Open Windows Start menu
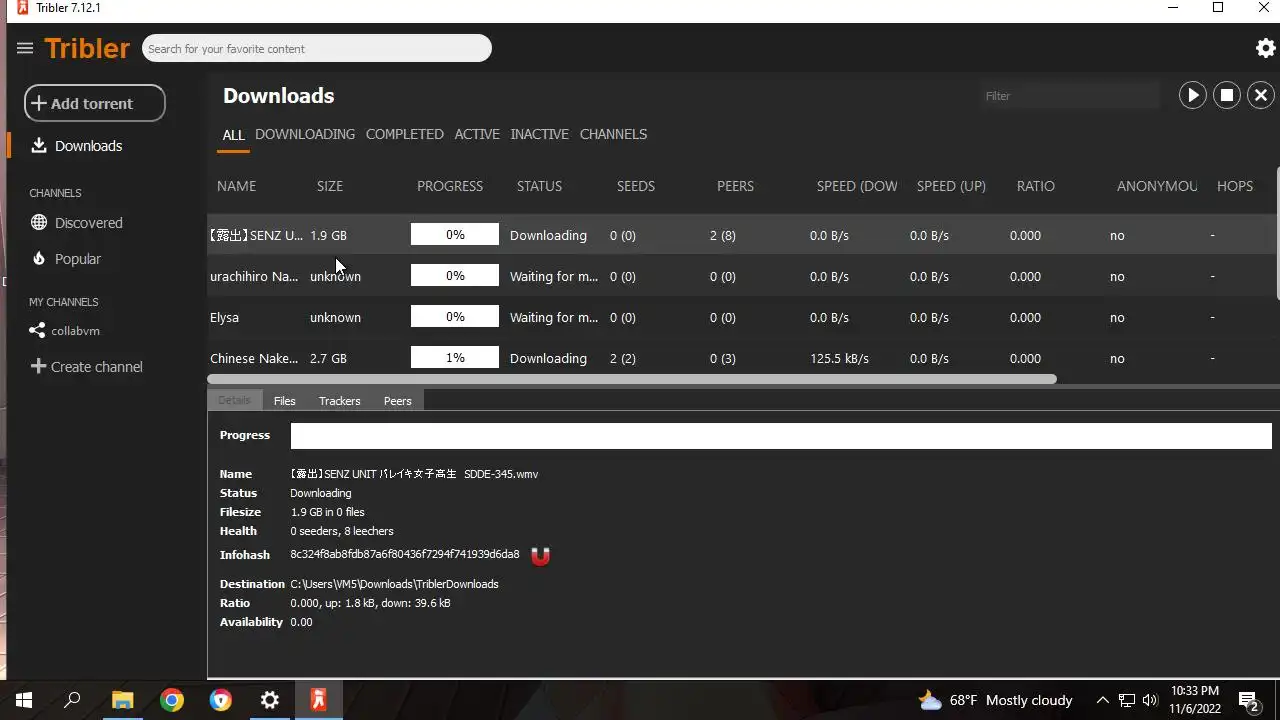 (24, 700)
